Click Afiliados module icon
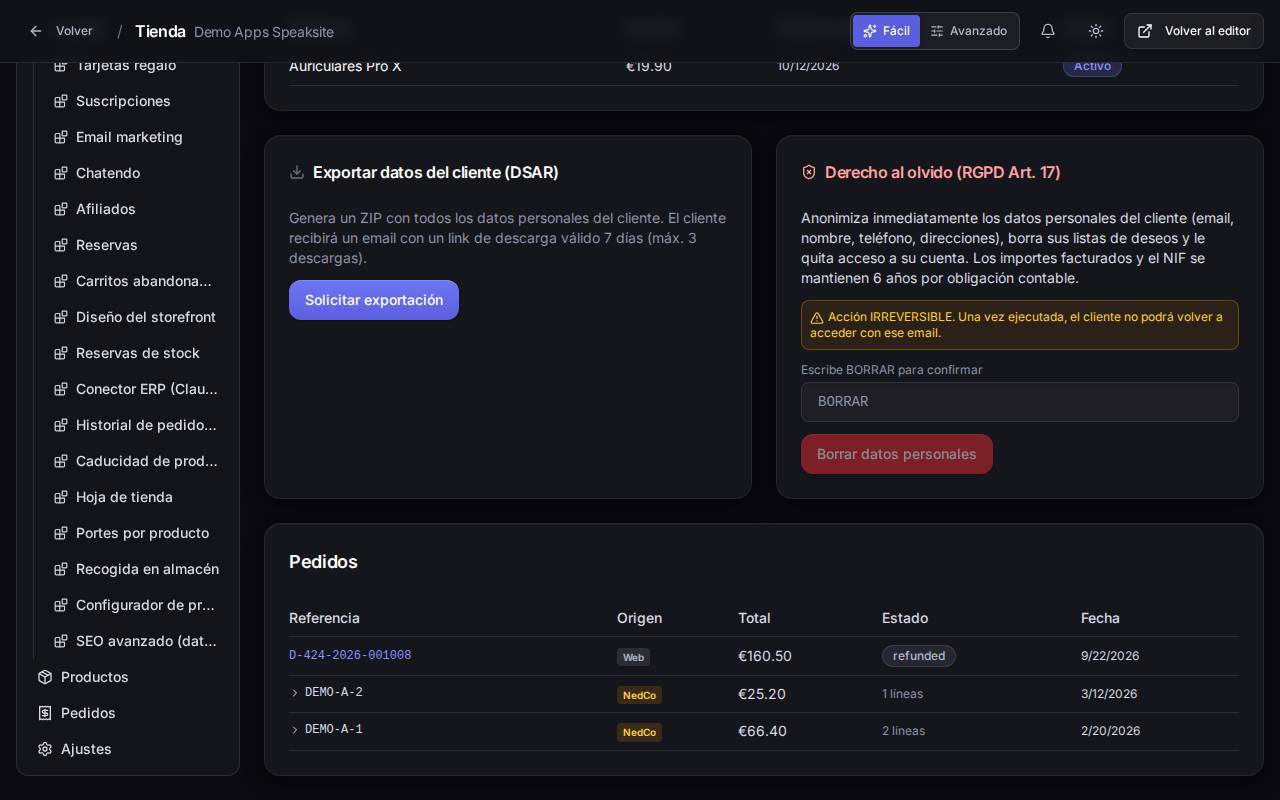This screenshot has width=1280, height=800. 61,209
